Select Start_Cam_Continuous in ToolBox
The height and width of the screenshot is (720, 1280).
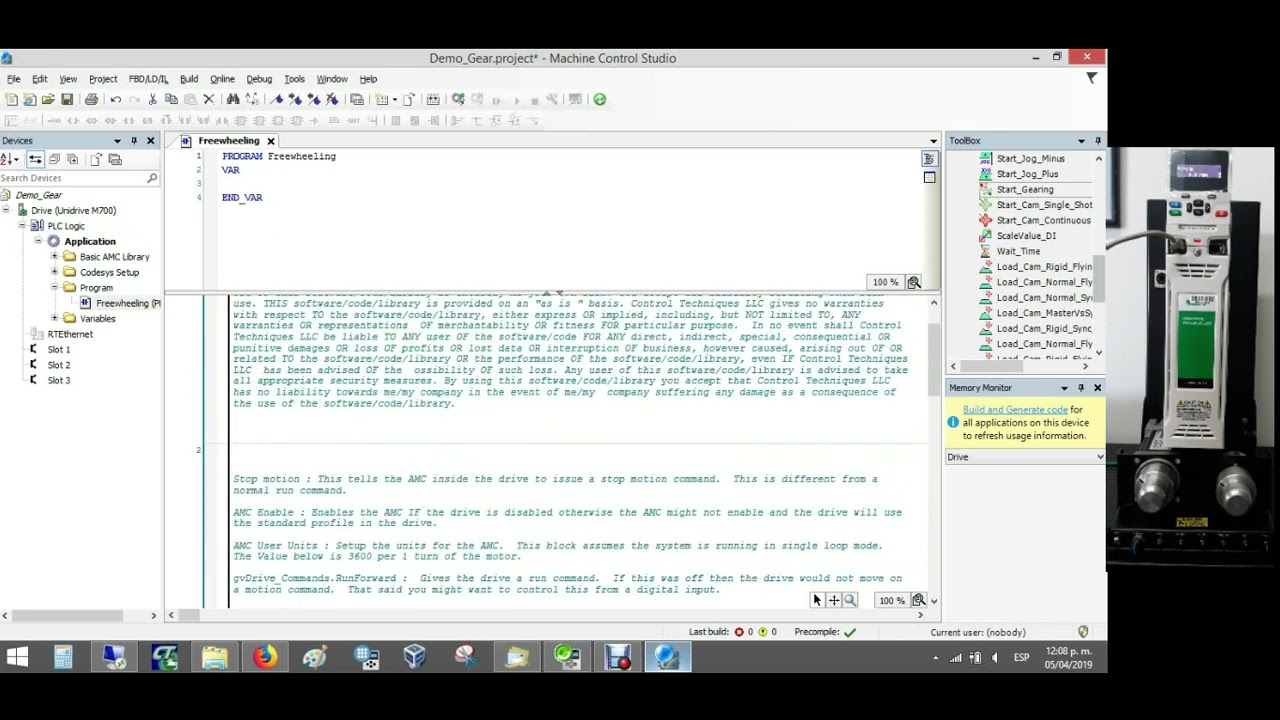point(1043,220)
